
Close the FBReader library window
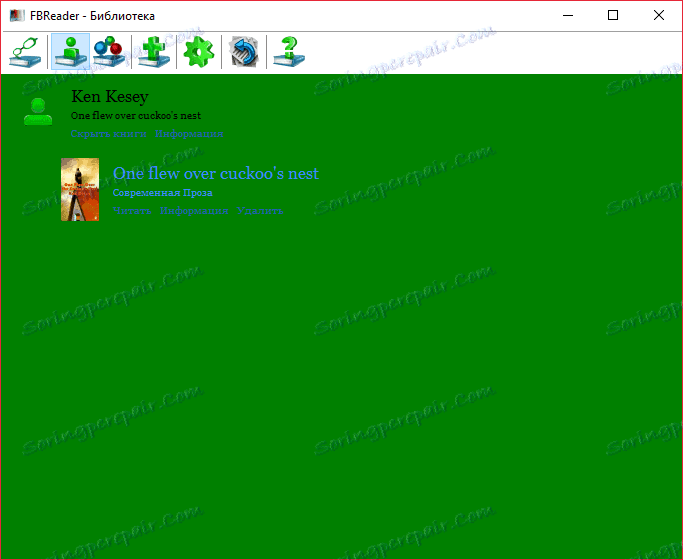pyautogui.click(x=659, y=16)
